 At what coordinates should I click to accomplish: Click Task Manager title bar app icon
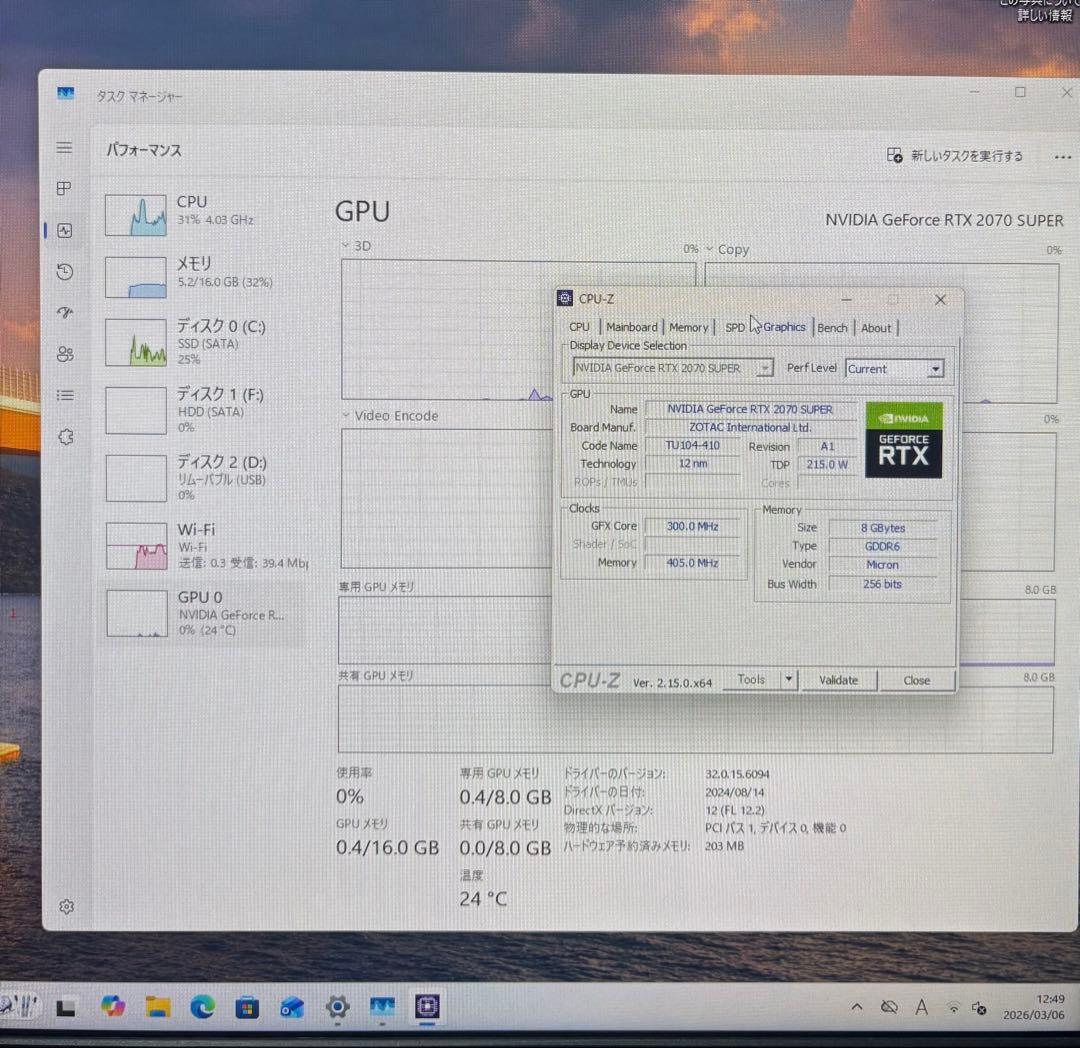[x=65, y=93]
